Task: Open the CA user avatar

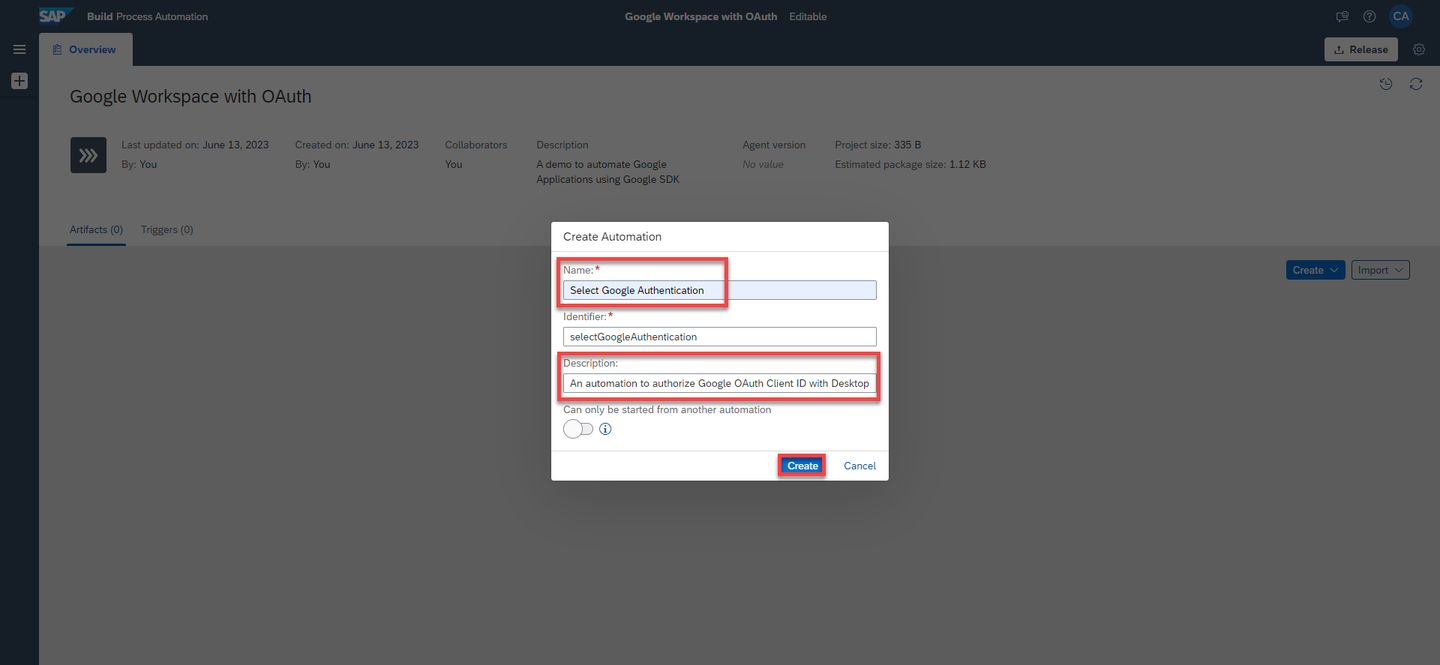Action: click(x=1401, y=16)
